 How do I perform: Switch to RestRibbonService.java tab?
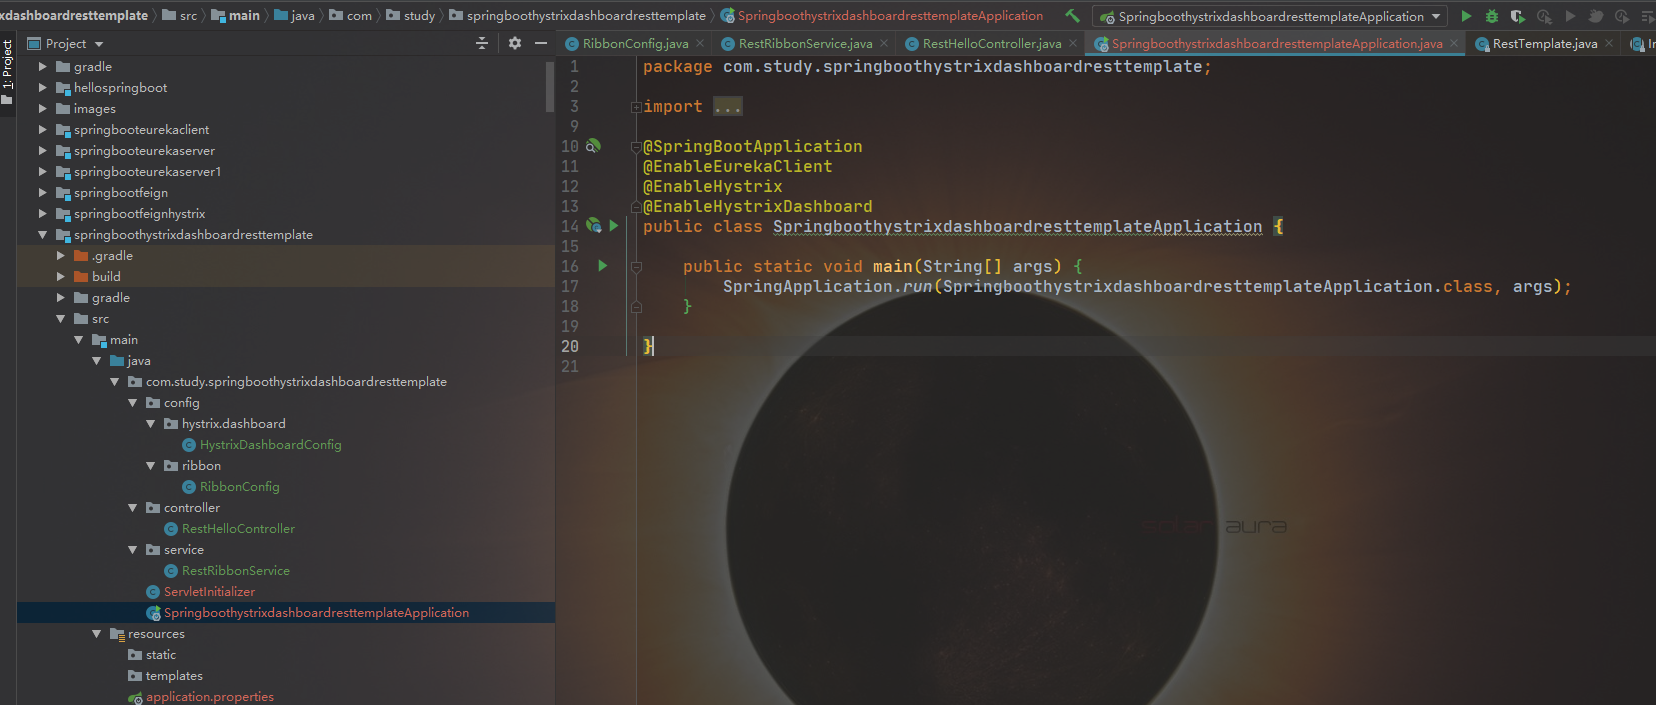coord(806,44)
